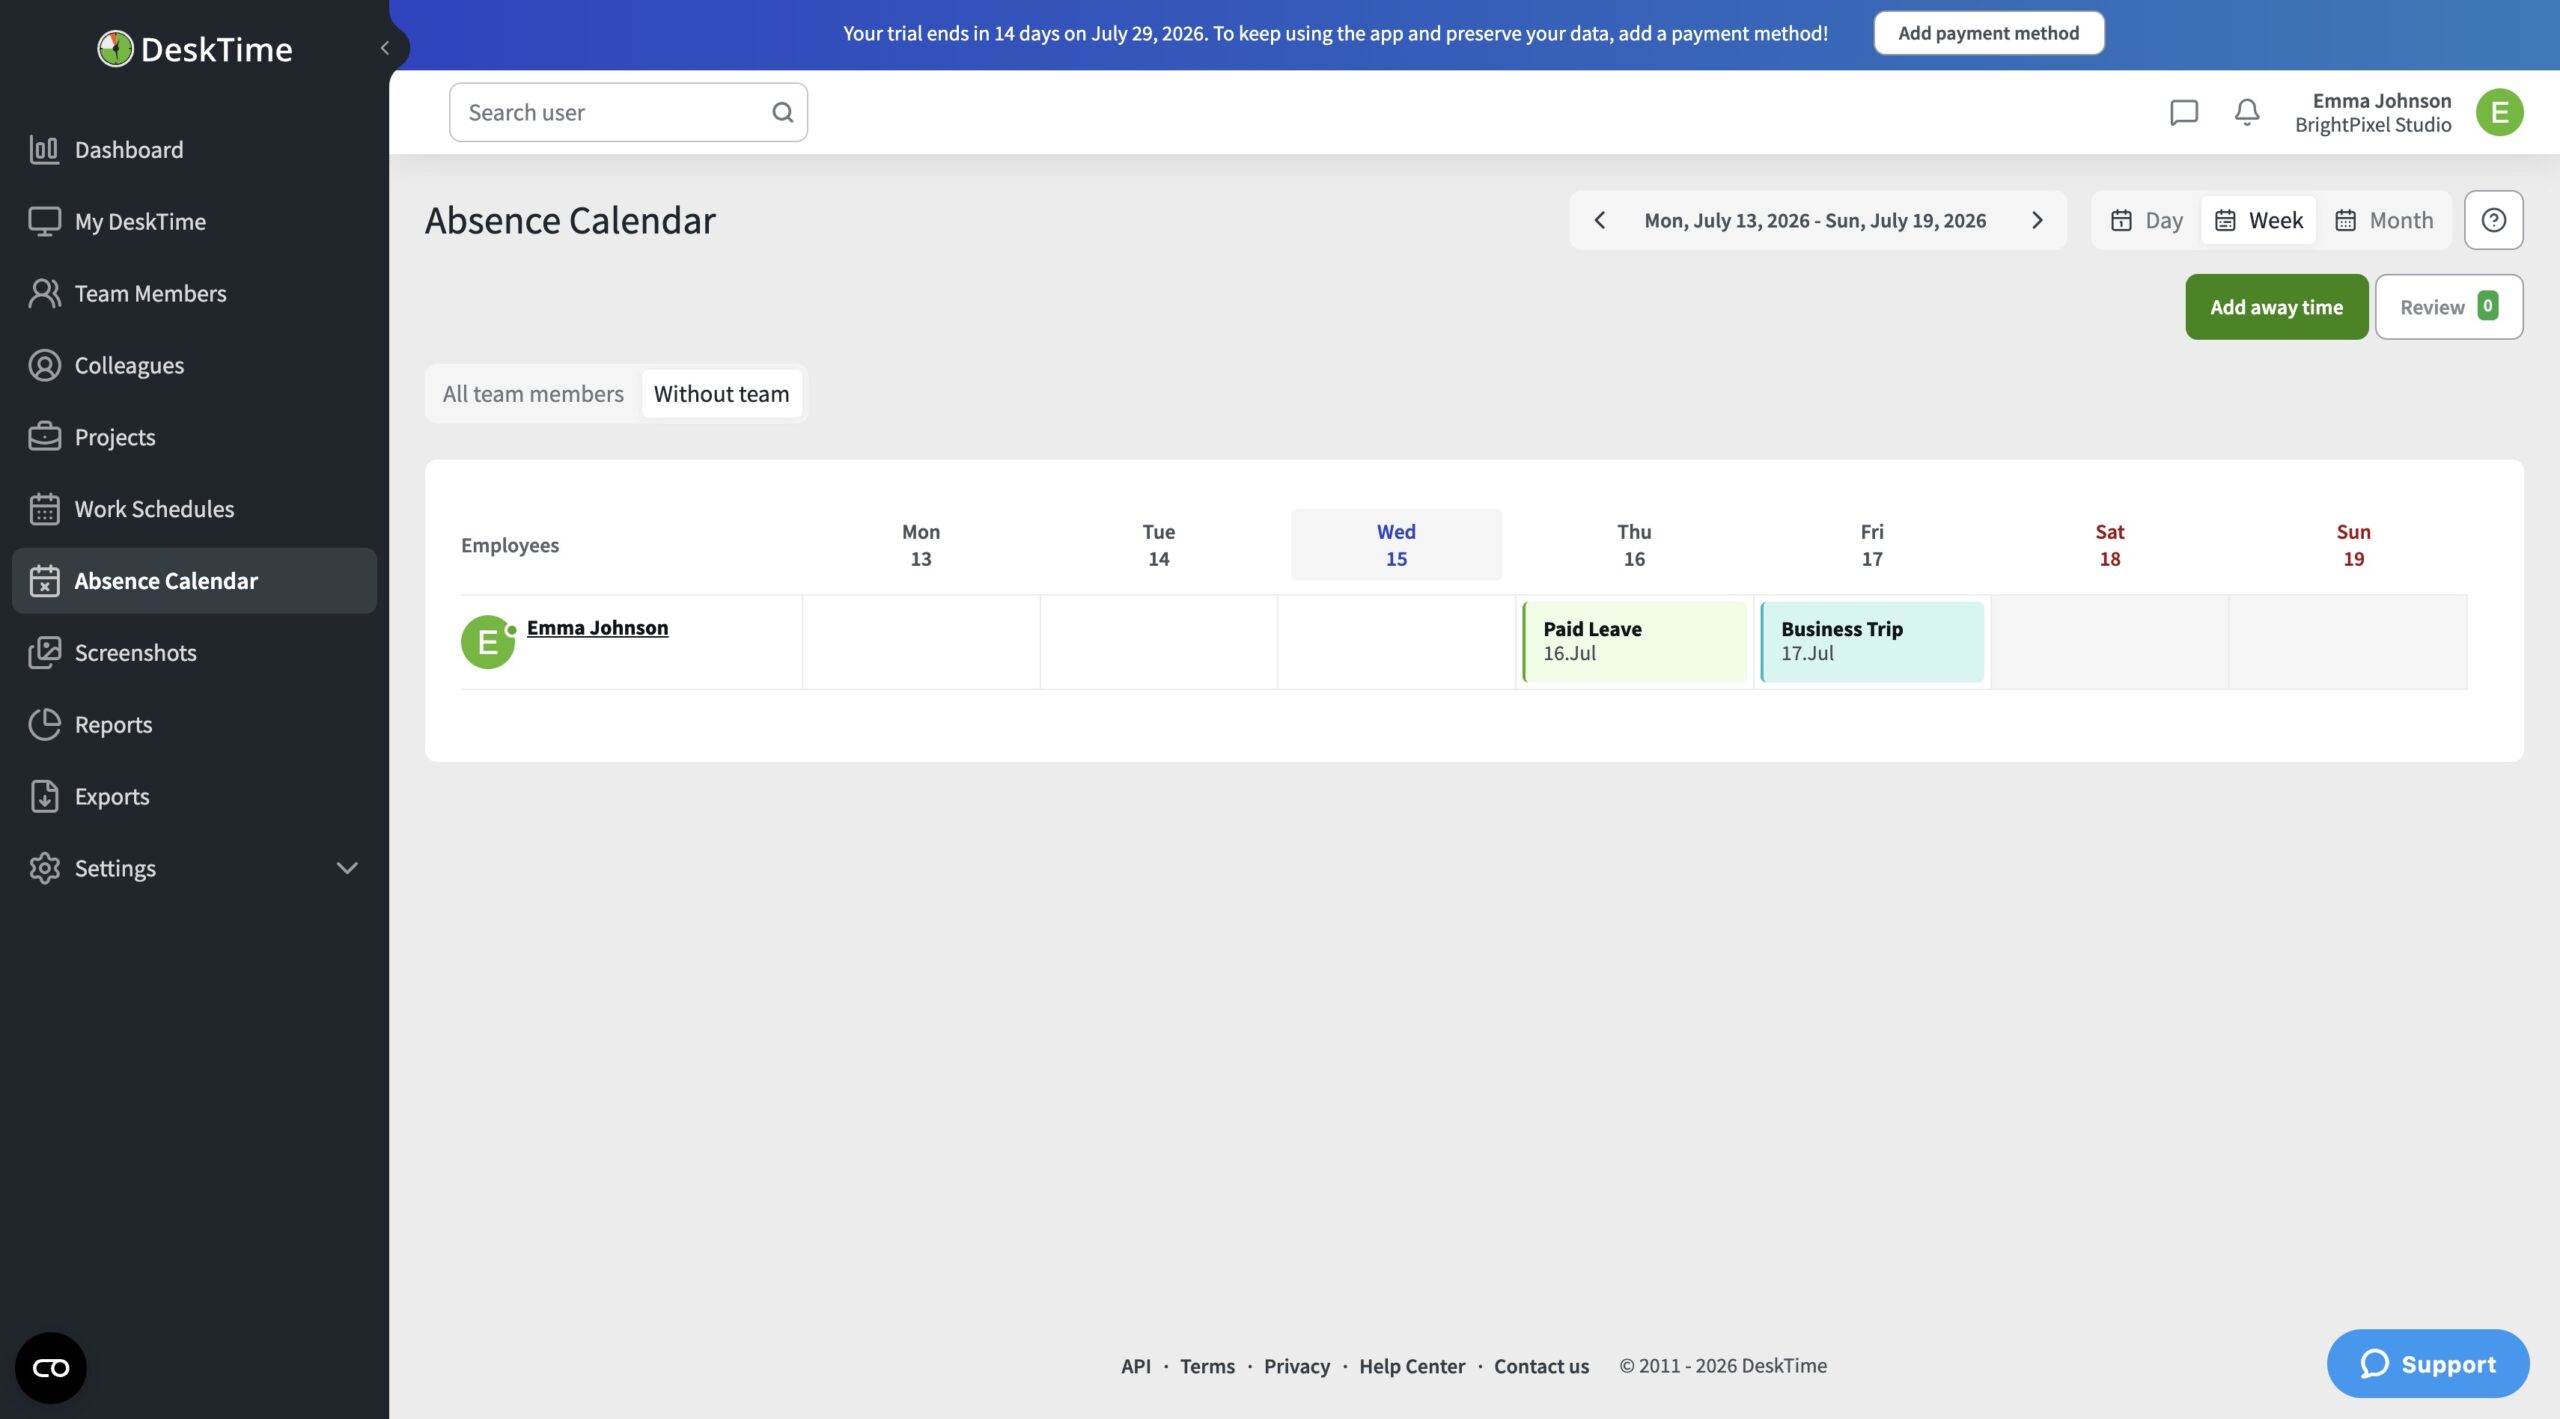Click the Sat 18 column header

[x=2109, y=545]
